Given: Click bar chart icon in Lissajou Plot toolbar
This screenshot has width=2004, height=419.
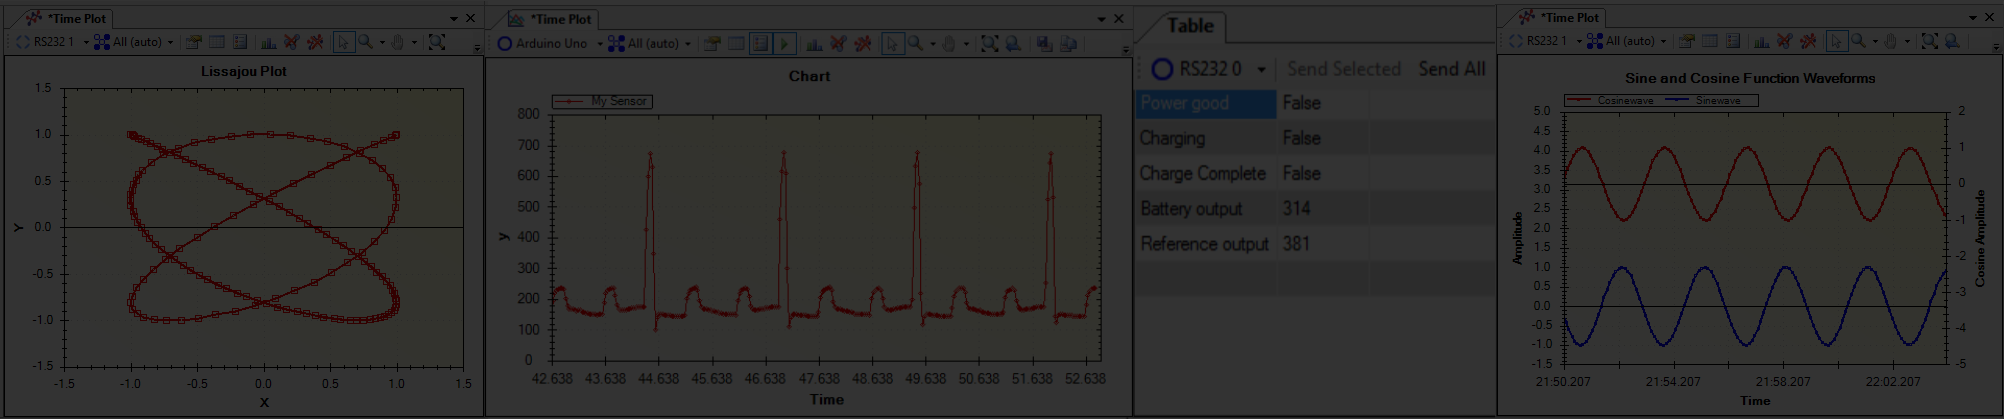Looking at the screenshot, I should click(x=268, y=42).
